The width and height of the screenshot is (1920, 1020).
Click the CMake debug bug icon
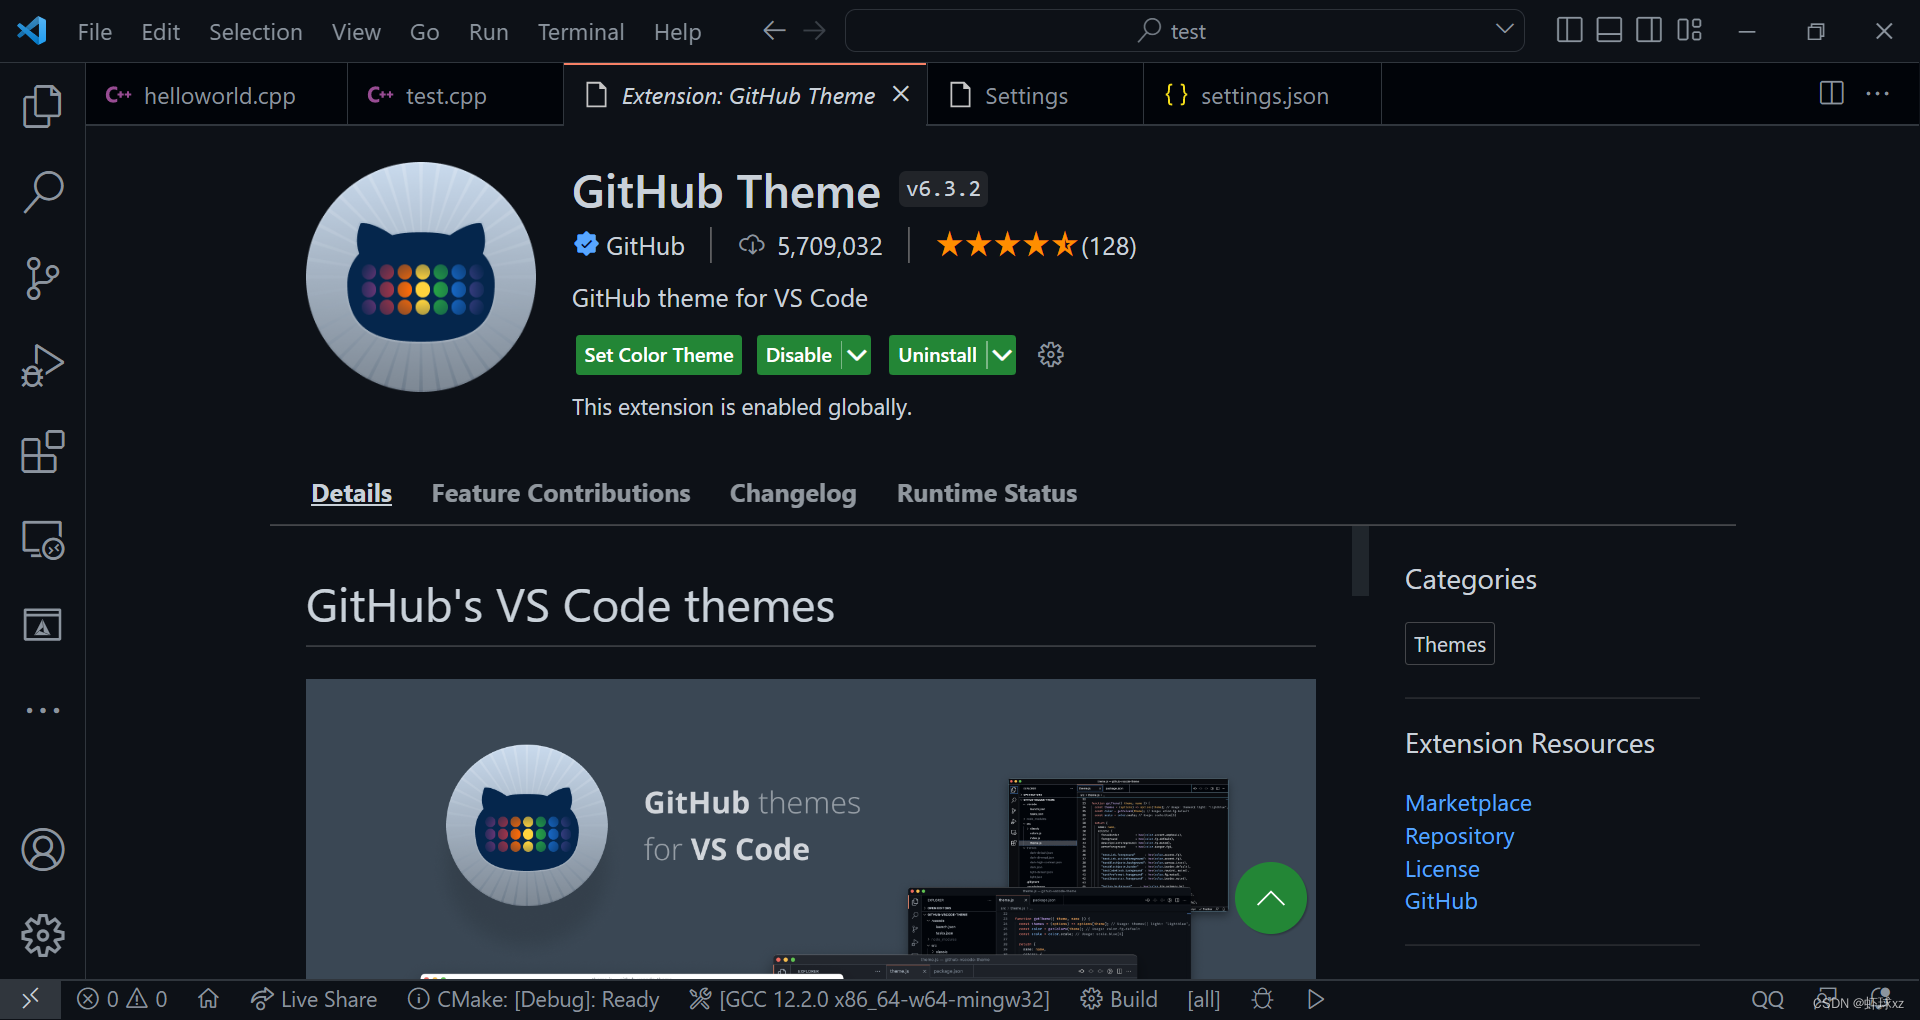1262,999
